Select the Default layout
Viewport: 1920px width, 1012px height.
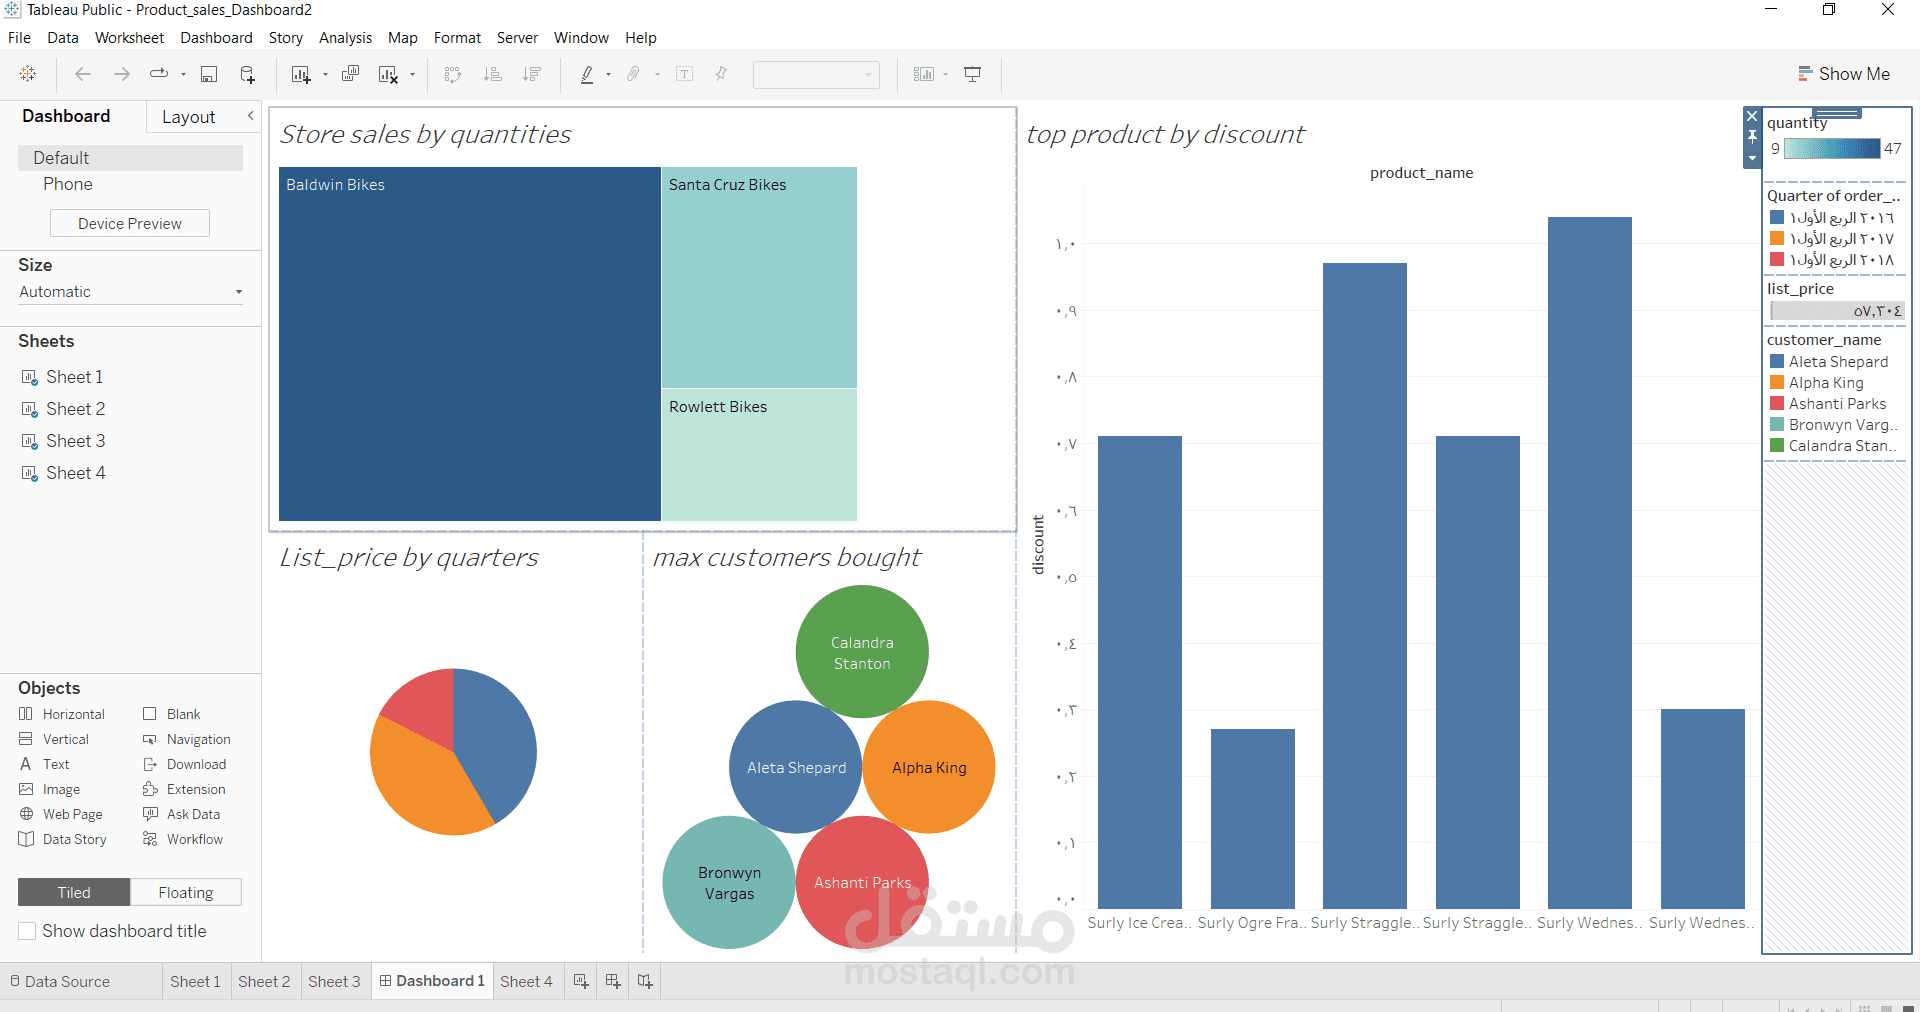tap(130, 158)
